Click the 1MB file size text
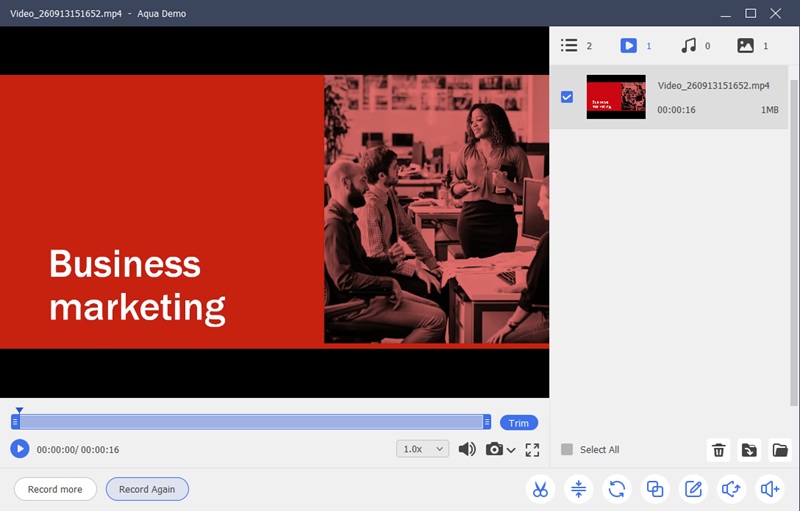Screen dimensions: 800x511 [769, 110]
